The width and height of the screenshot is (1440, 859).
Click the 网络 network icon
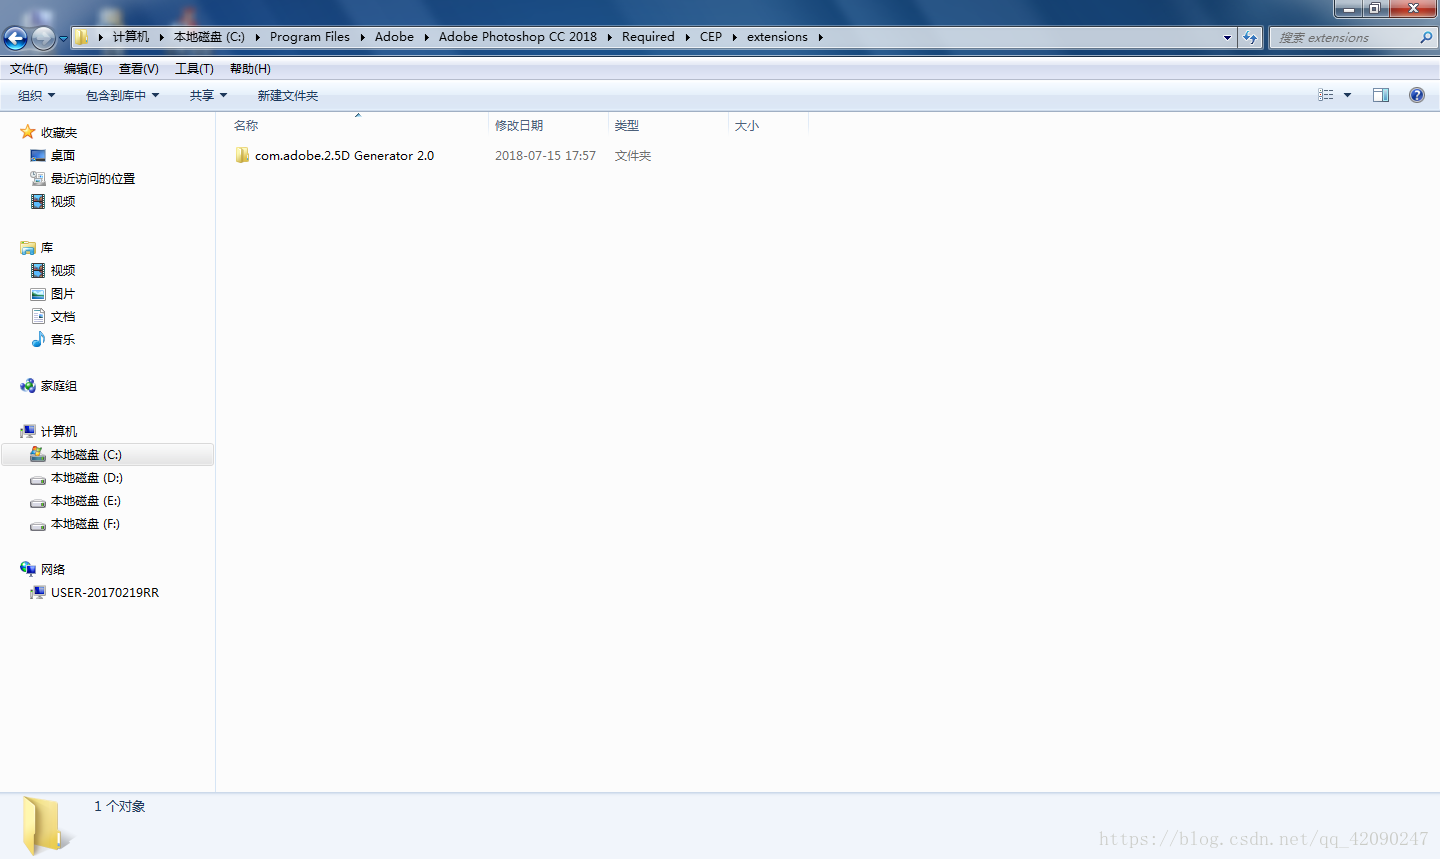pos(28,569)
